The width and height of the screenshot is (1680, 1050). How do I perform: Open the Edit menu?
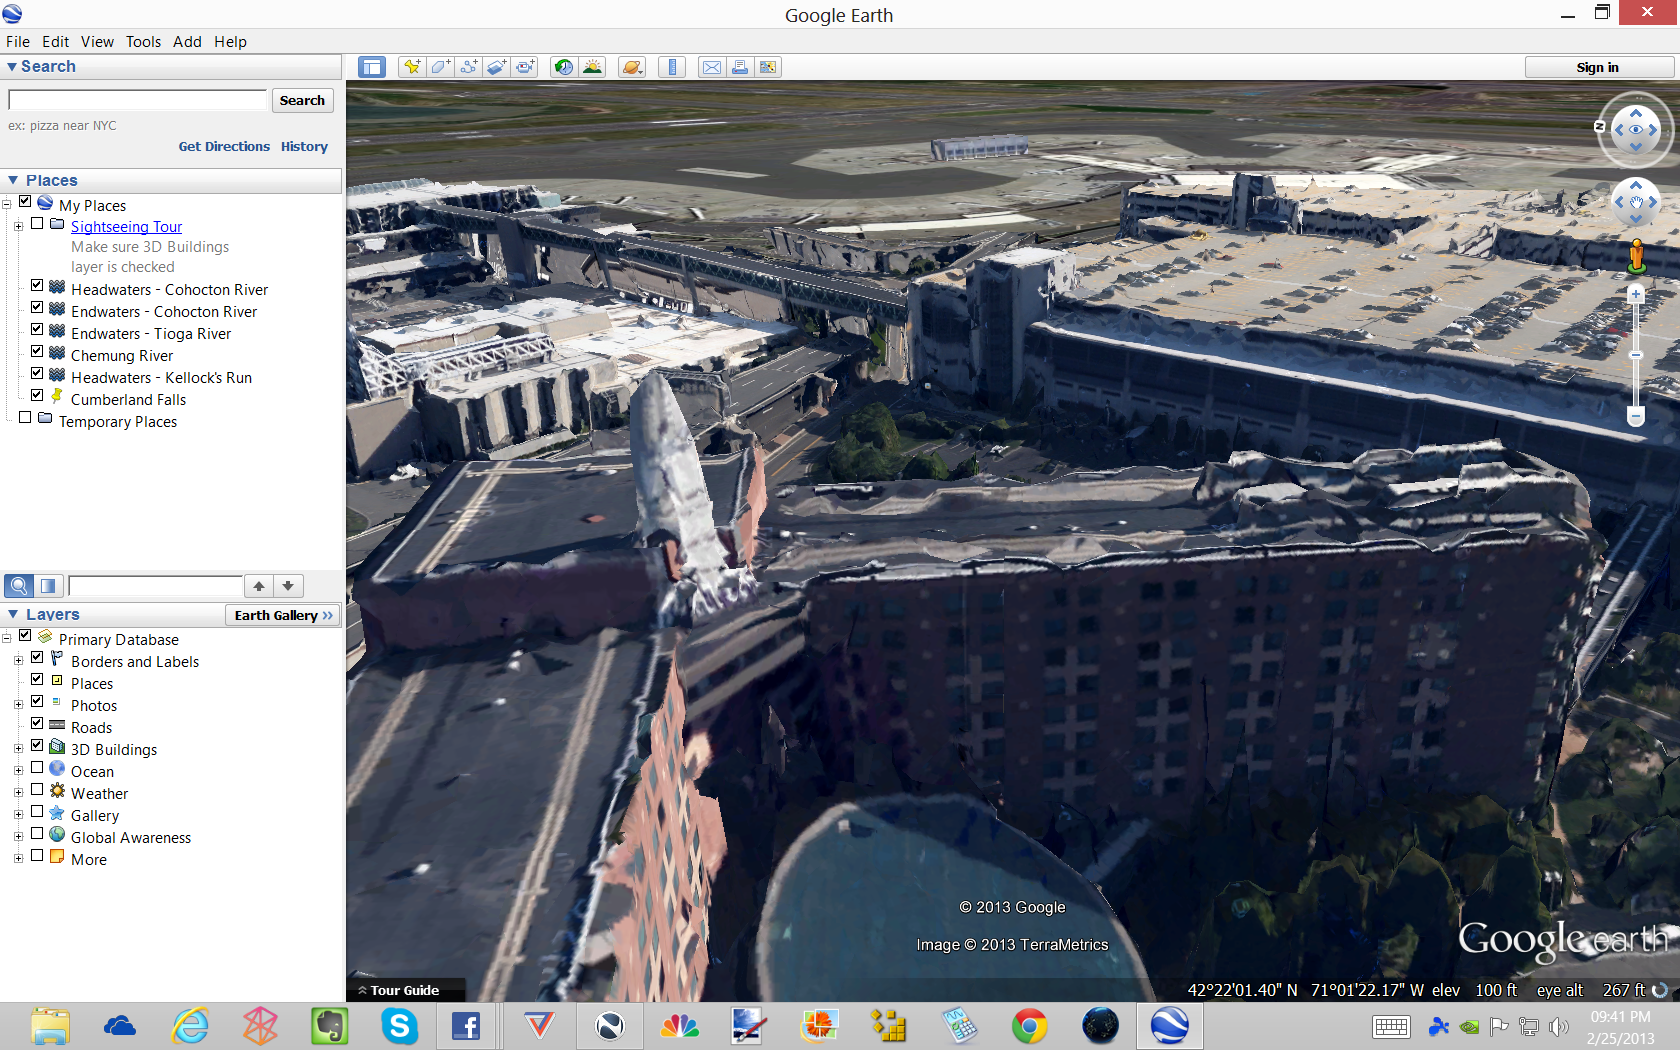coord(55,42)
